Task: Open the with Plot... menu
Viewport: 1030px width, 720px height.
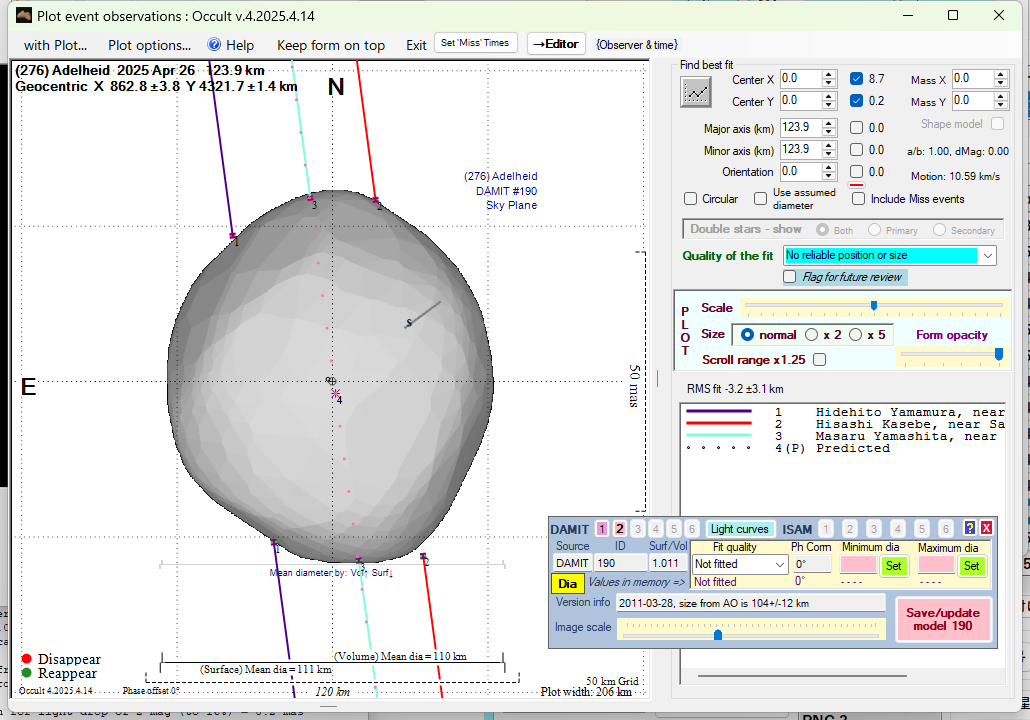Action: pyautogui.click(x=55, y=45)
